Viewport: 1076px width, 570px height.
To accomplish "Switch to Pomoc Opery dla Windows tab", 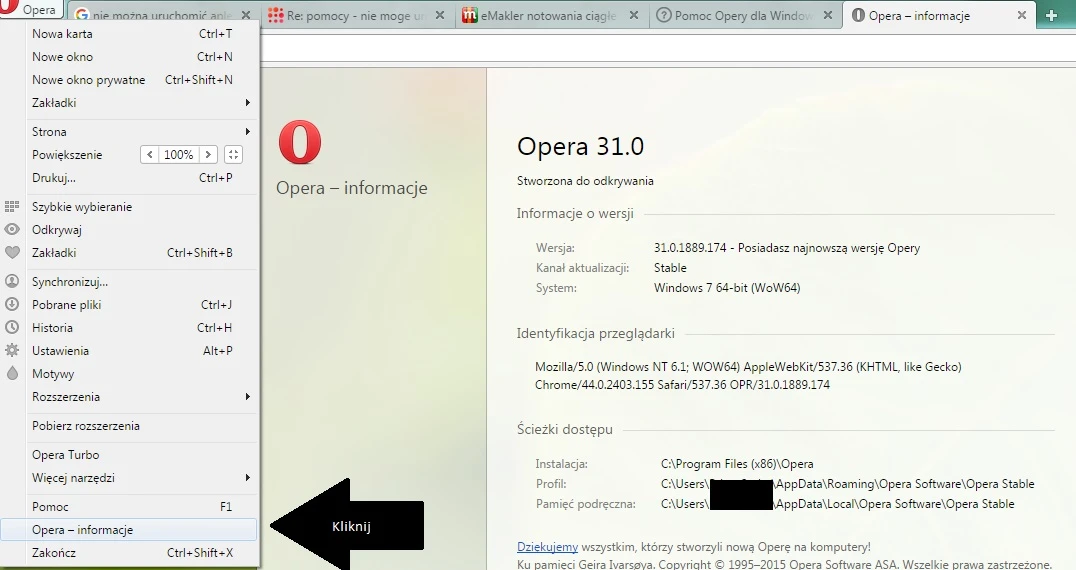I will coord(745,14).
